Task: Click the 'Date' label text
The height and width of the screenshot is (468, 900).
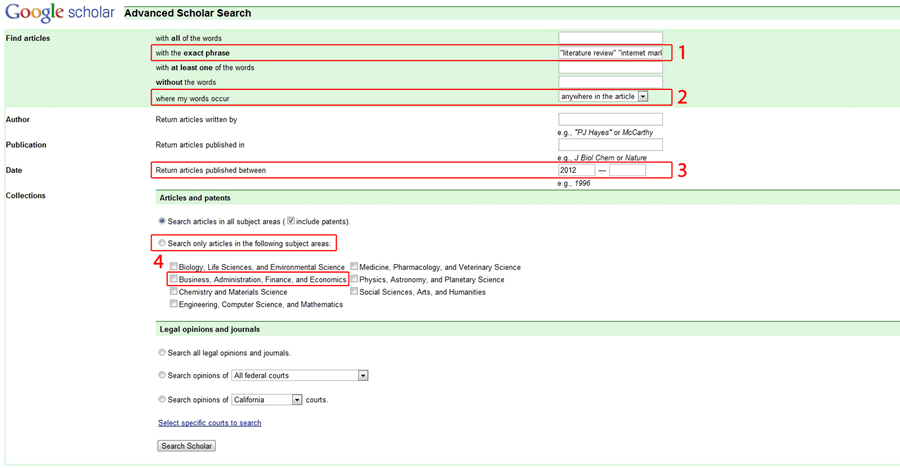Action: (x=14, y=170)
